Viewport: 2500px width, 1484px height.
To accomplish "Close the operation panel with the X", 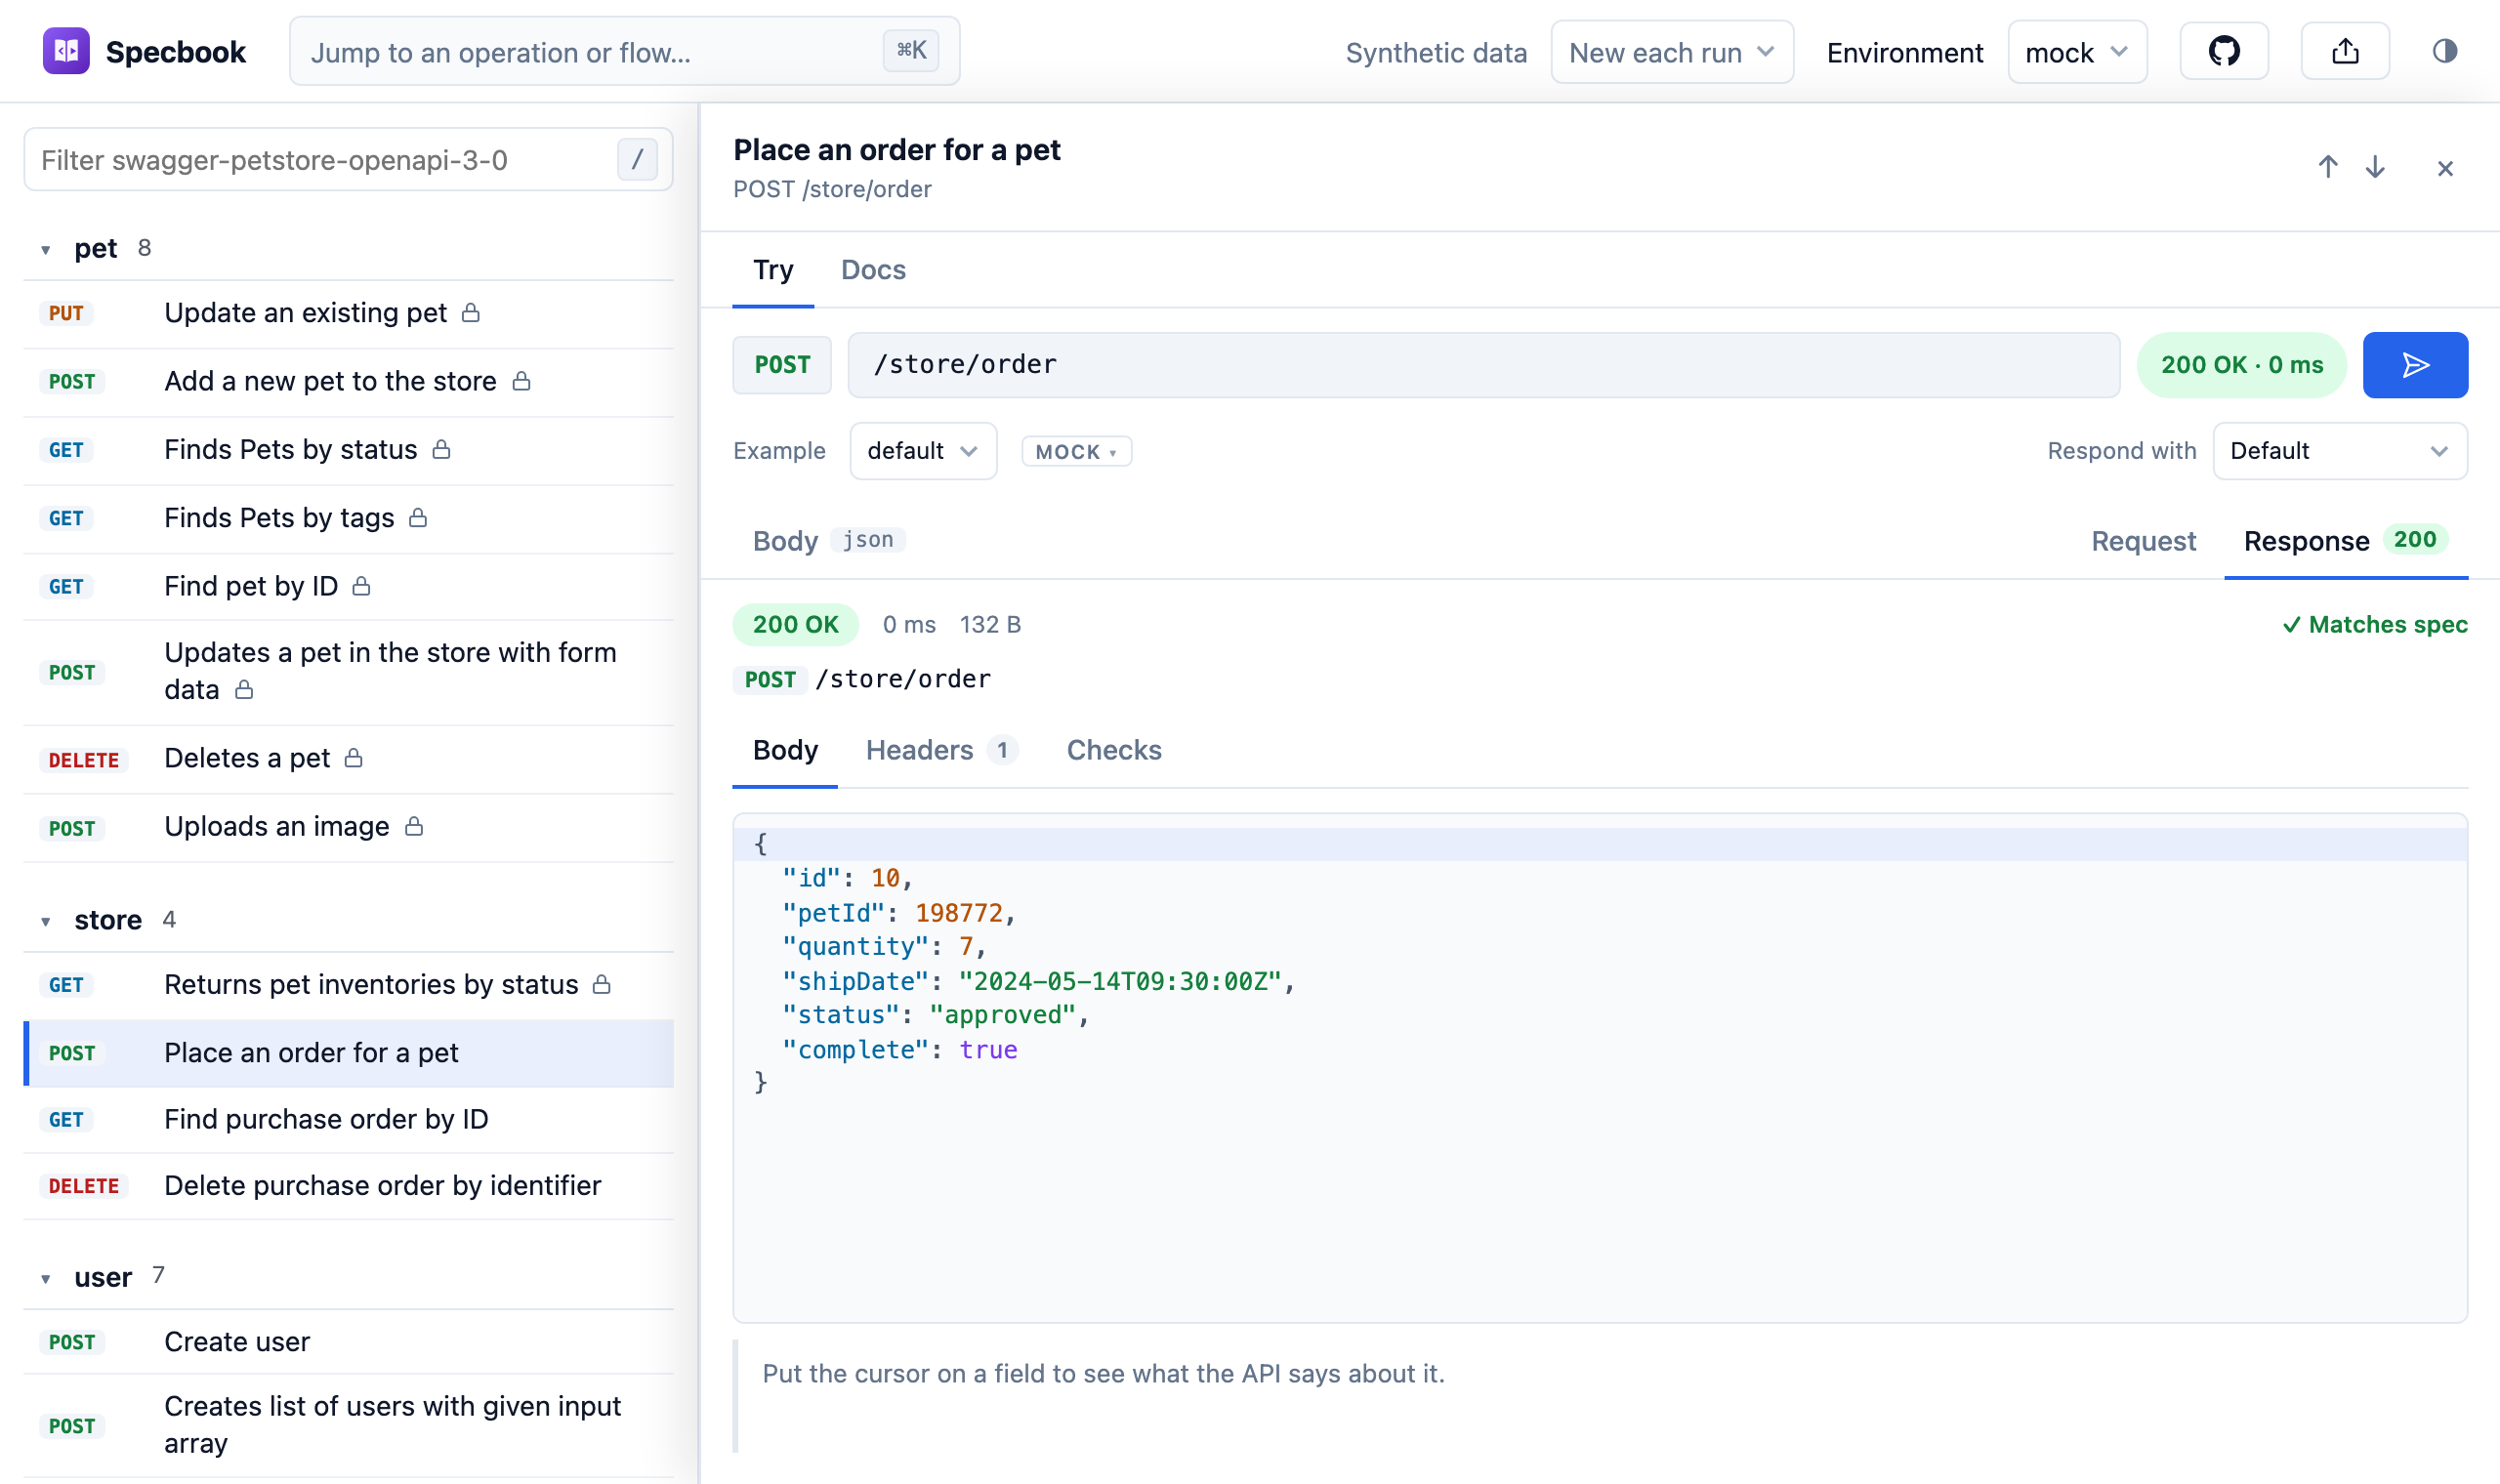I will 2444,168.
